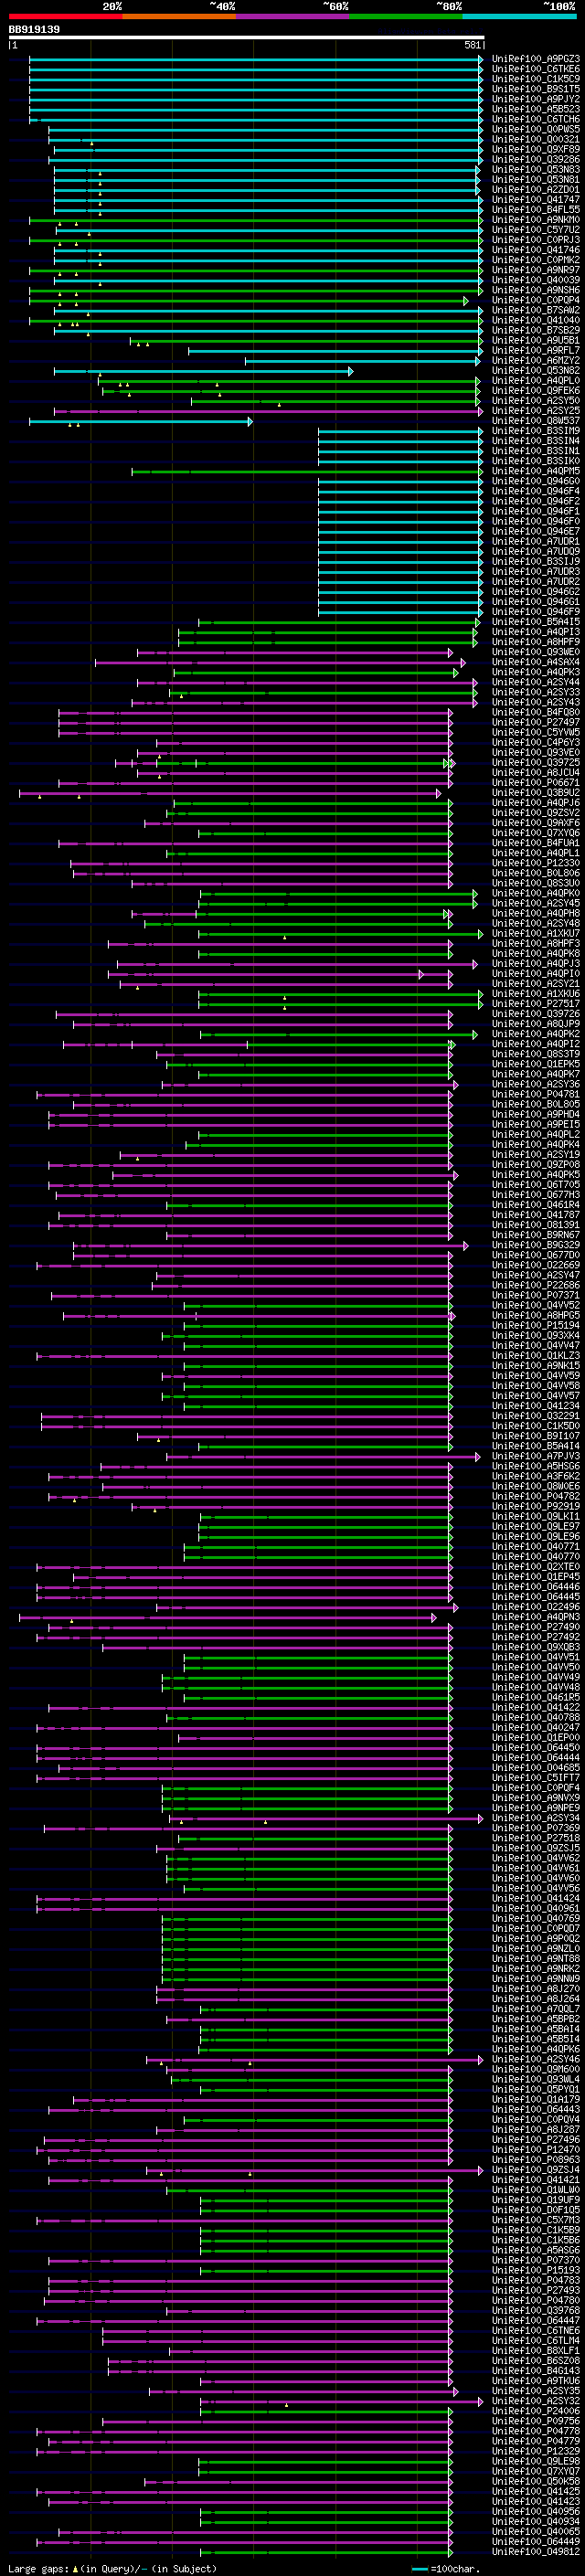Screen dimensions: 585x2576
Task: Select label UniRef100_P27497
Action: pos(536,723)
